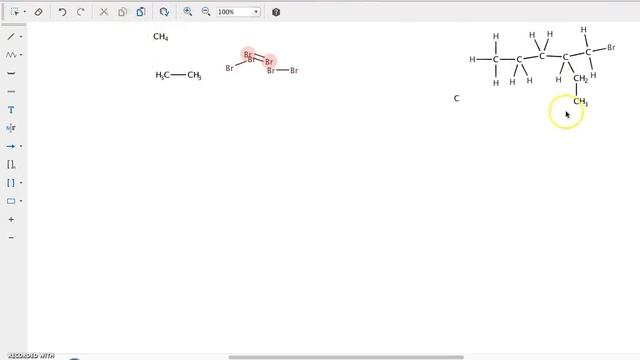Choose the subscripted bracket group tool
This screenshot has height=360, width=640.
point(11,164)
